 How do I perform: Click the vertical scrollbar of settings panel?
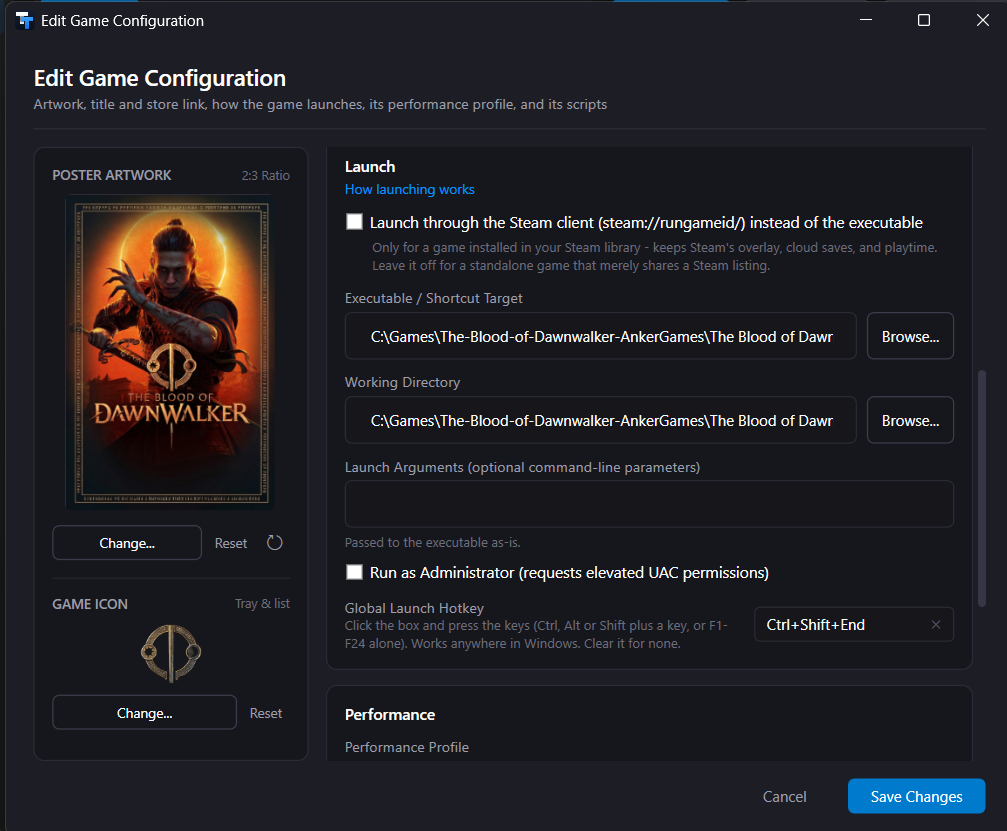[981, 488]
